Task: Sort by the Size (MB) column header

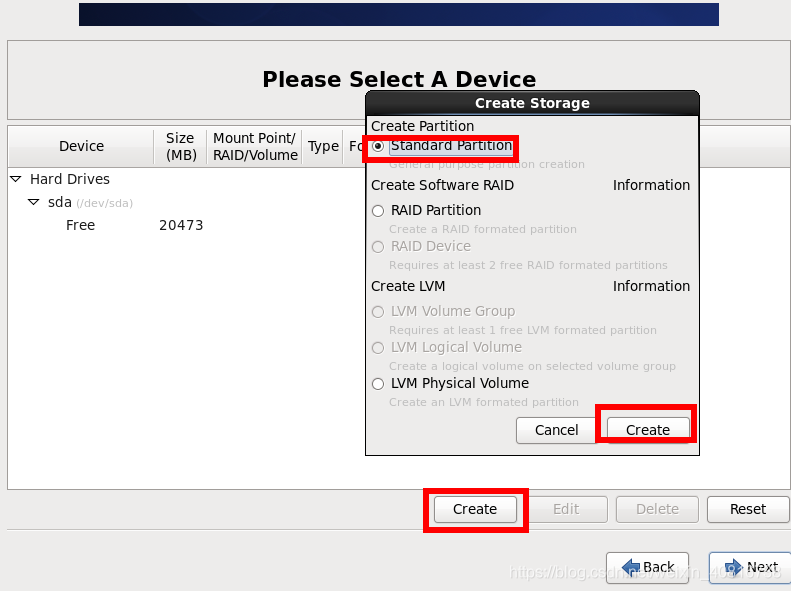Action: point(181,146)
